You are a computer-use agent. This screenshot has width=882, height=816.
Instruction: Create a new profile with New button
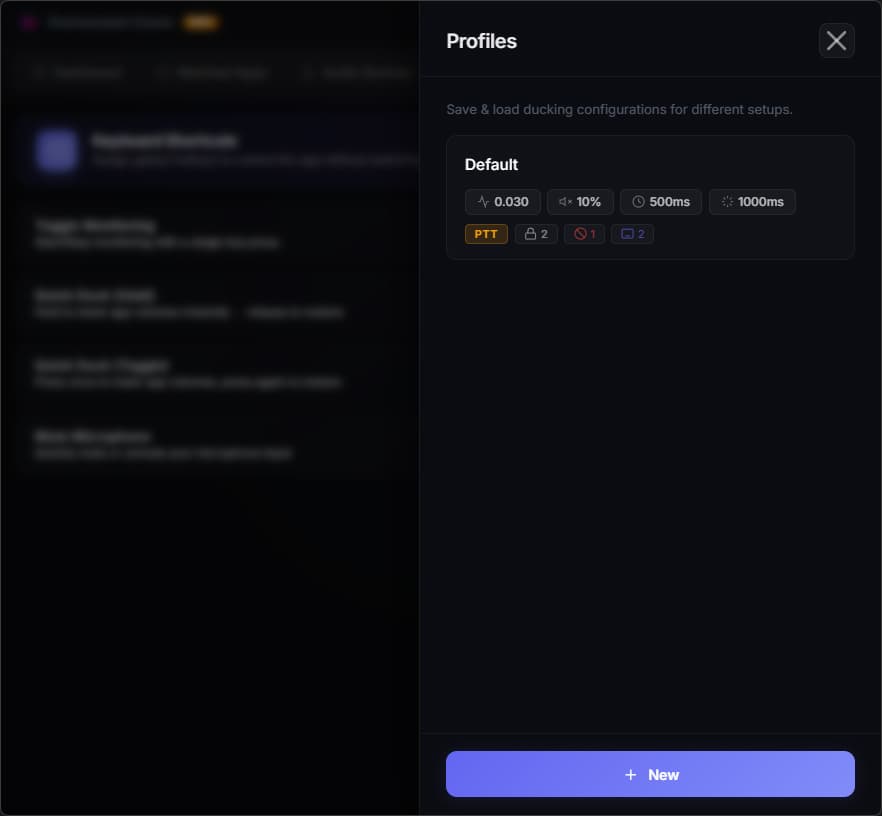coord(650,774)
